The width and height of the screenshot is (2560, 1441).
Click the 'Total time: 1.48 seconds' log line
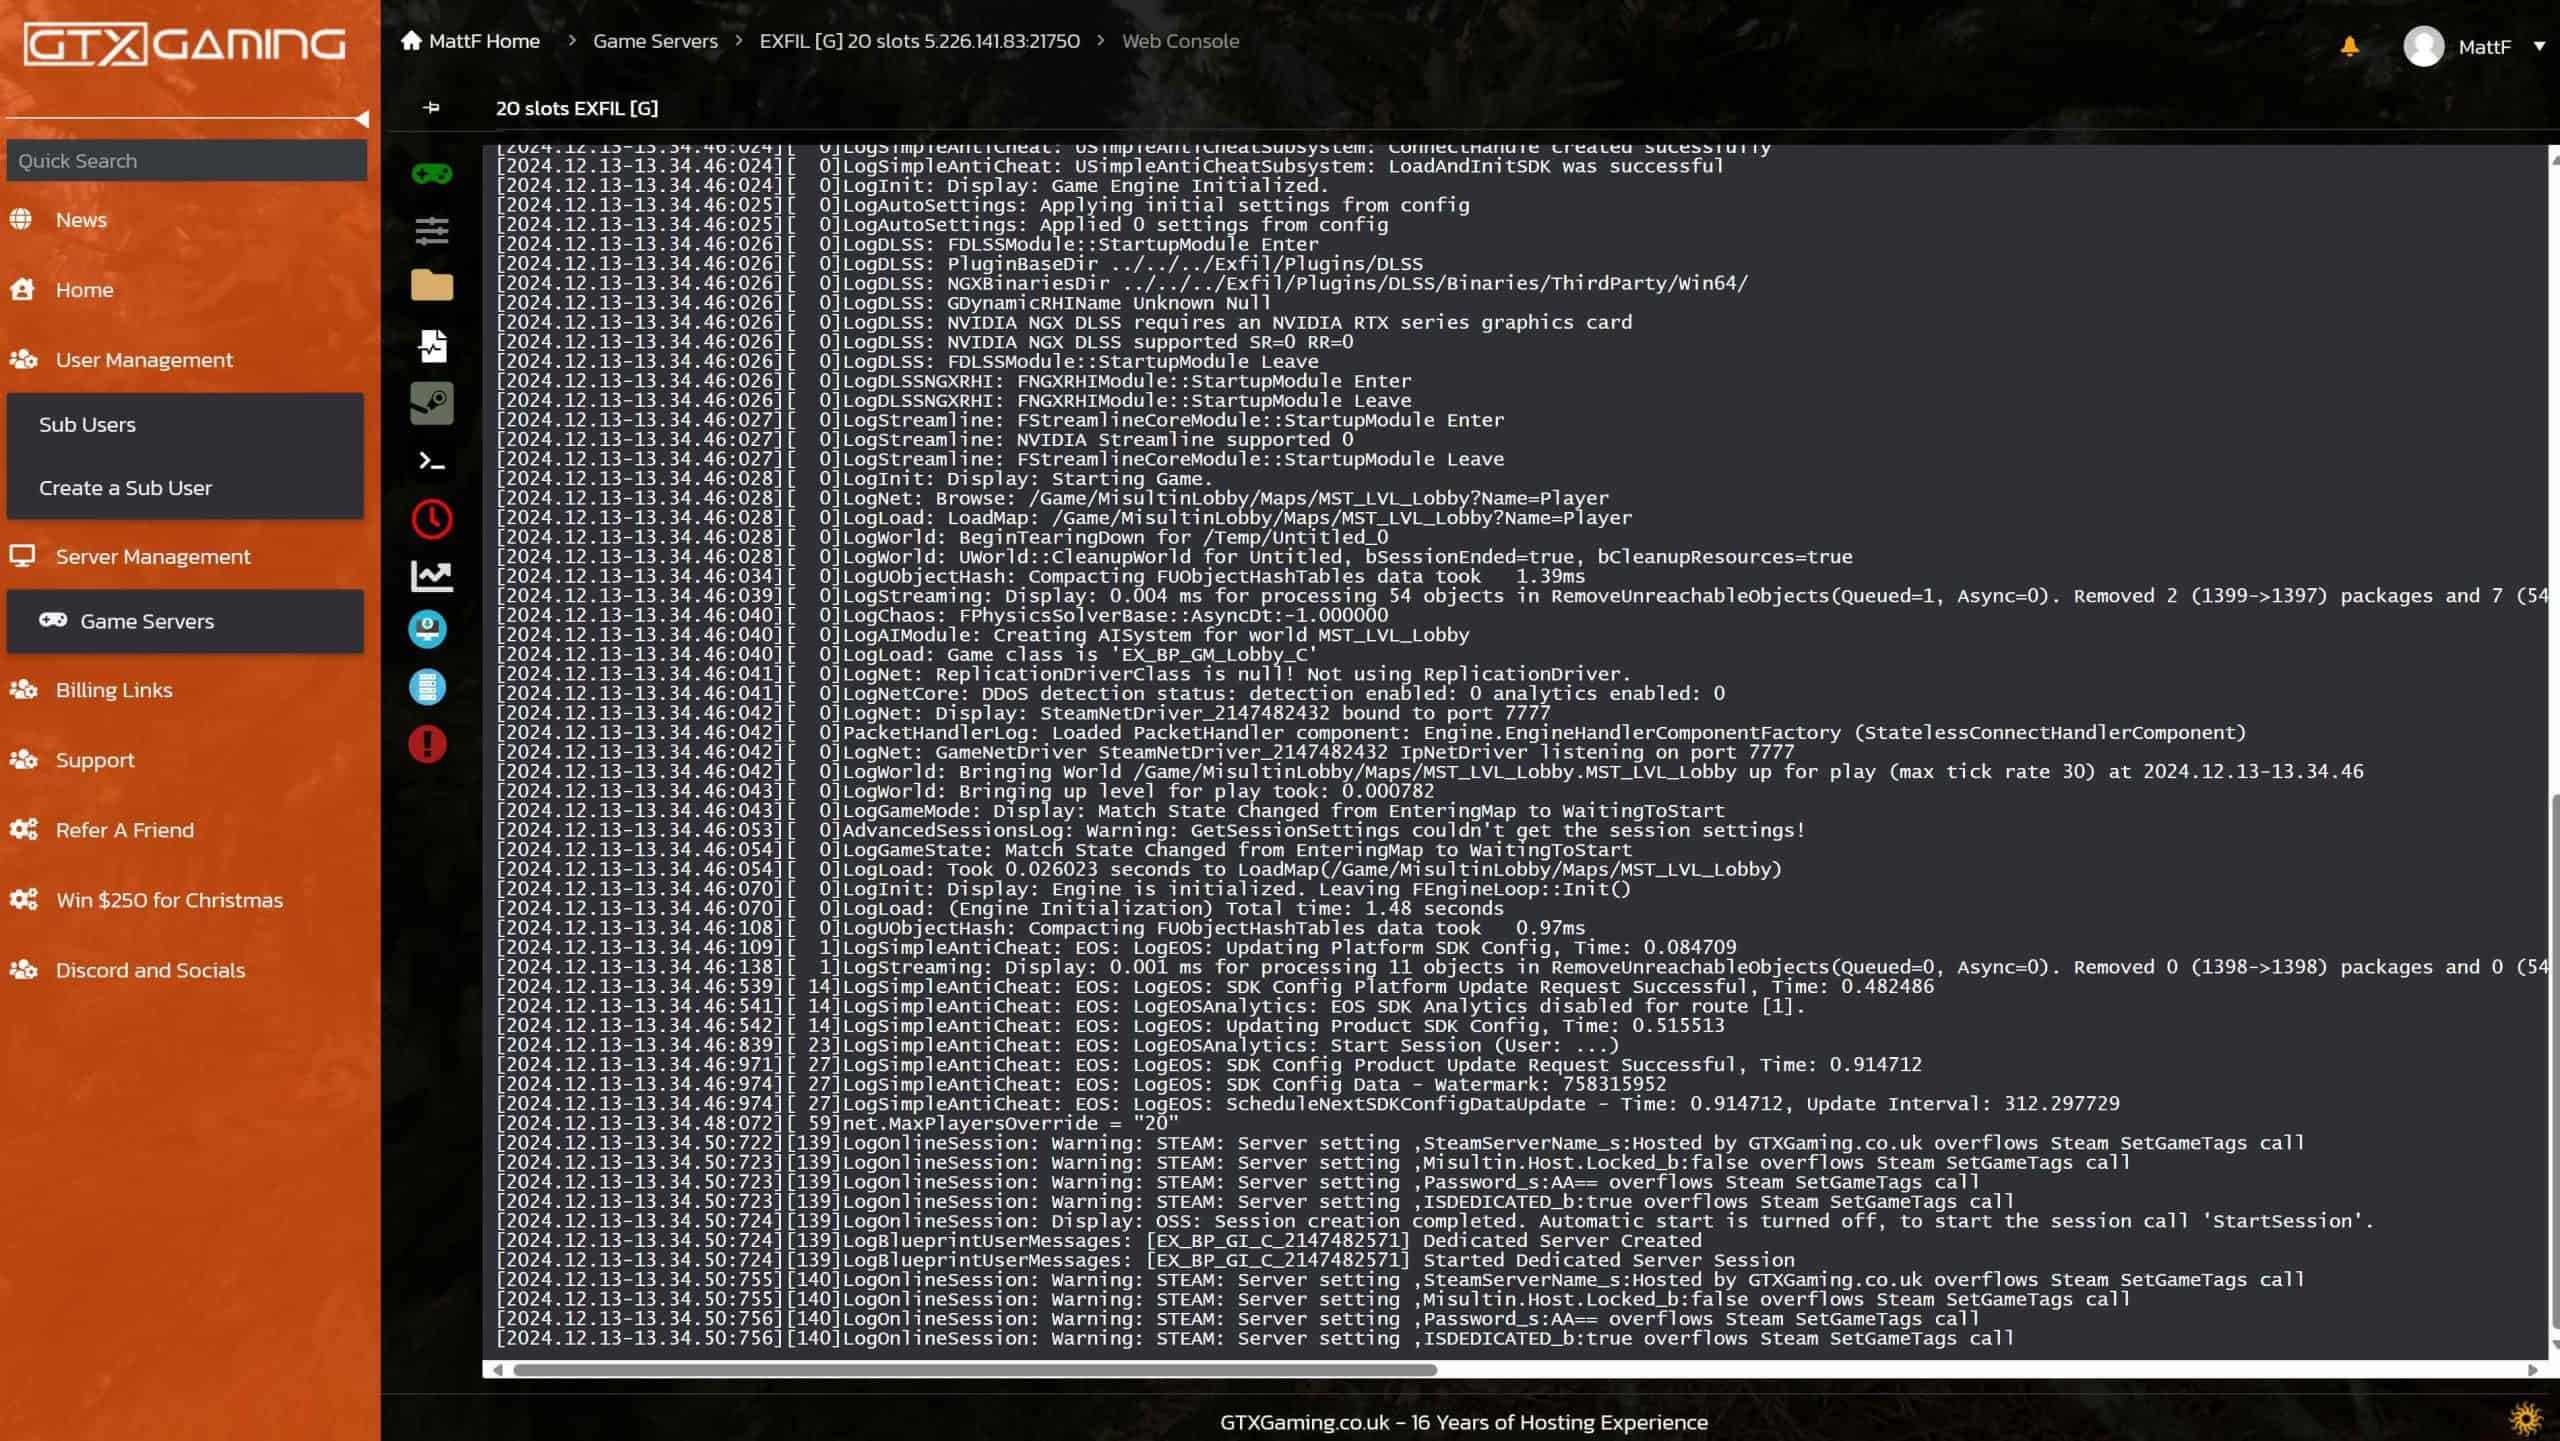[x=1000, y=909]
